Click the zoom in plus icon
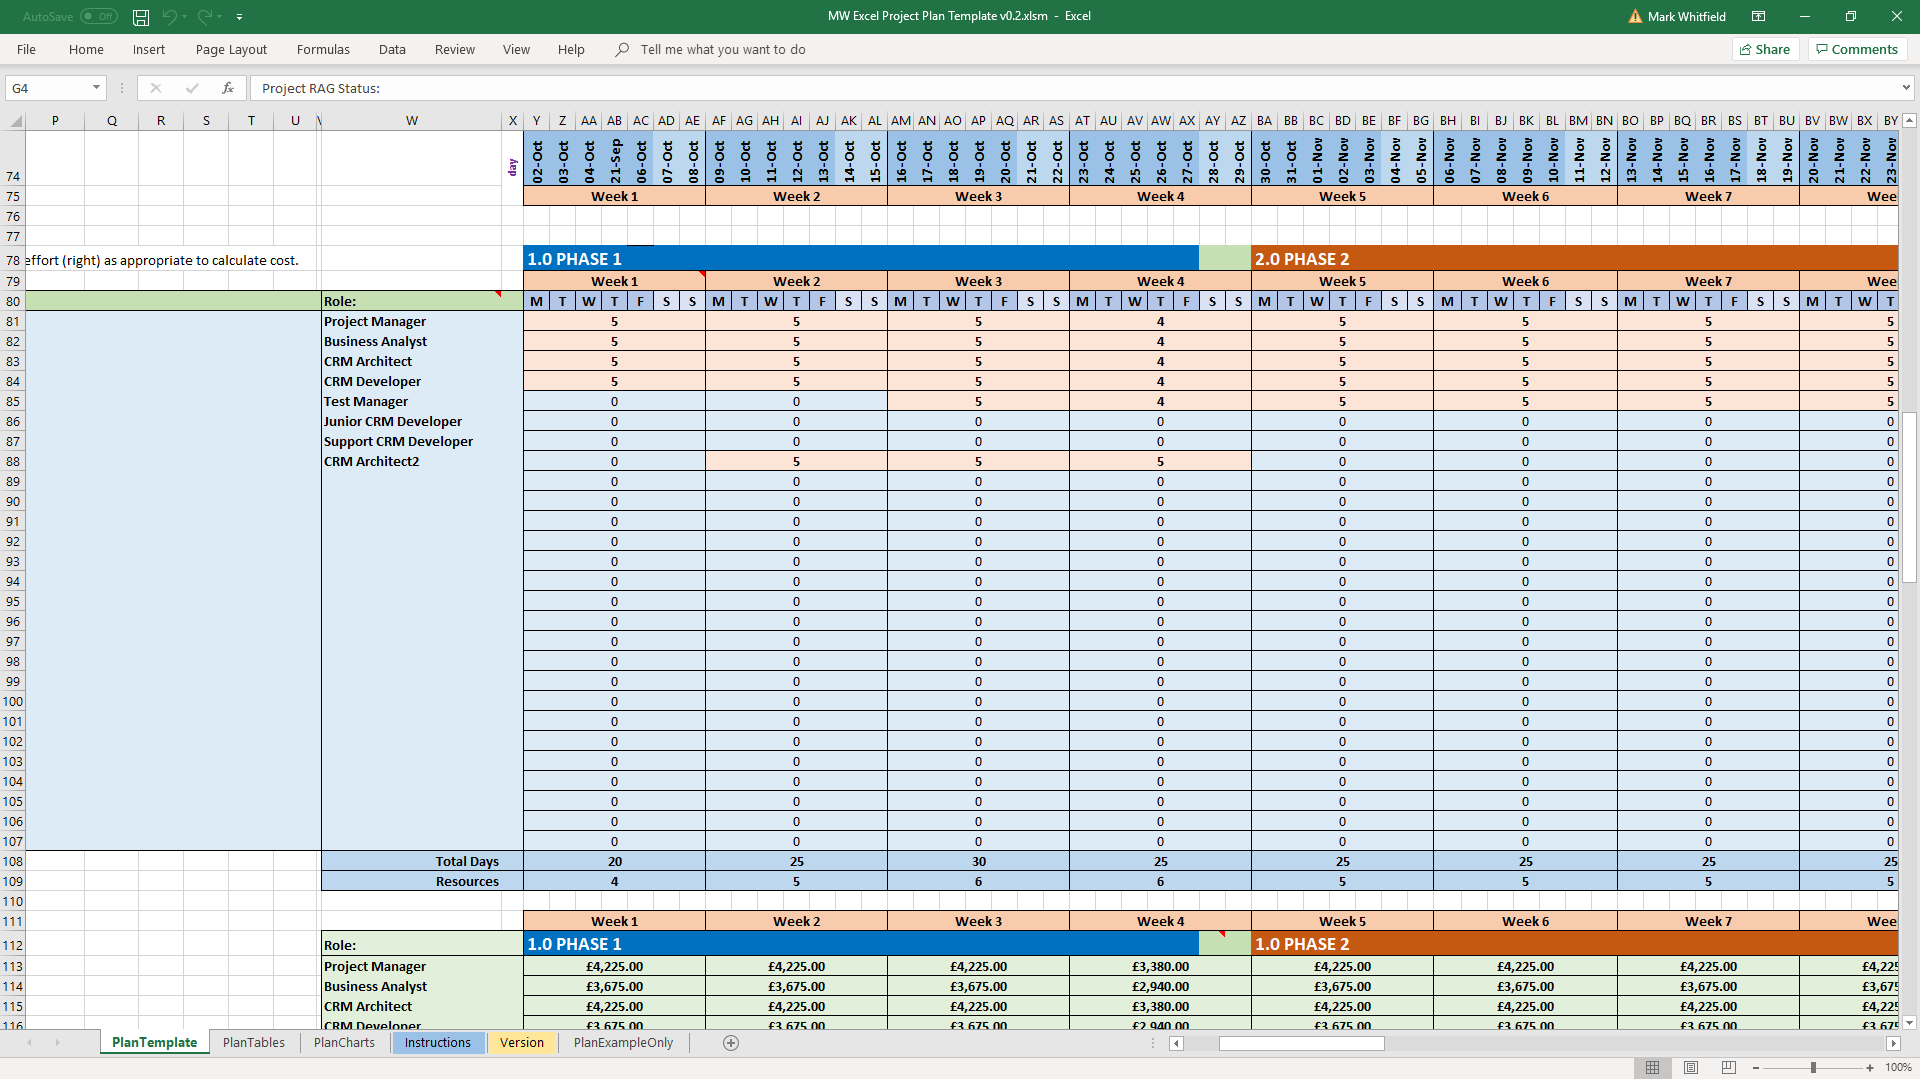Image resolution: width=1920 pixels, height=1080 pixels. (1870, 1068)
